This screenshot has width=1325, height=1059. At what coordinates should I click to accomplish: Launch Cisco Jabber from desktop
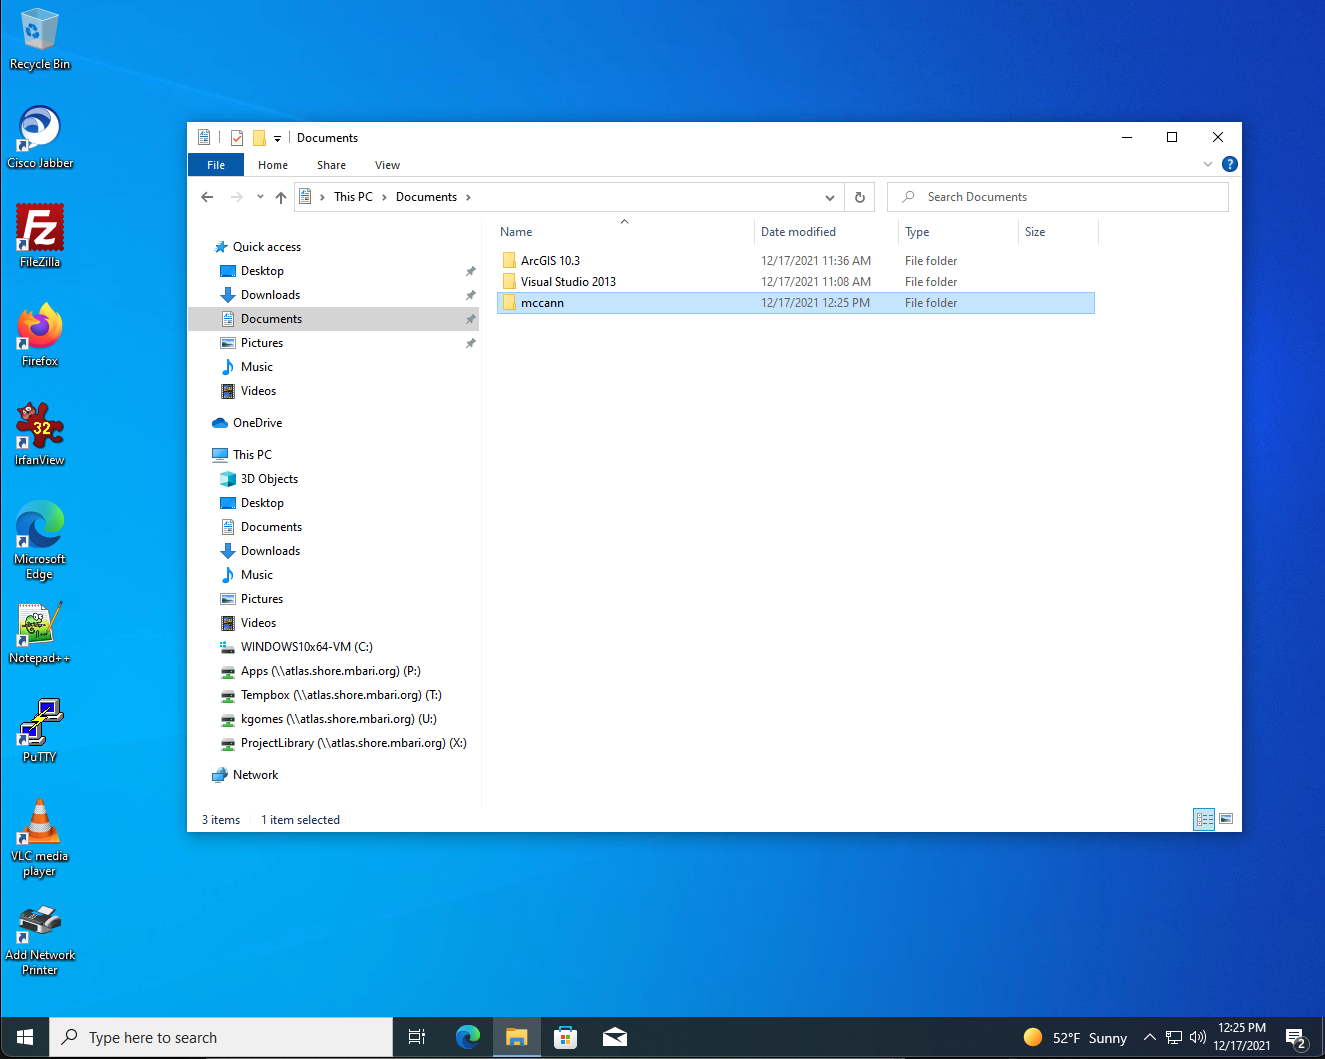40,138
